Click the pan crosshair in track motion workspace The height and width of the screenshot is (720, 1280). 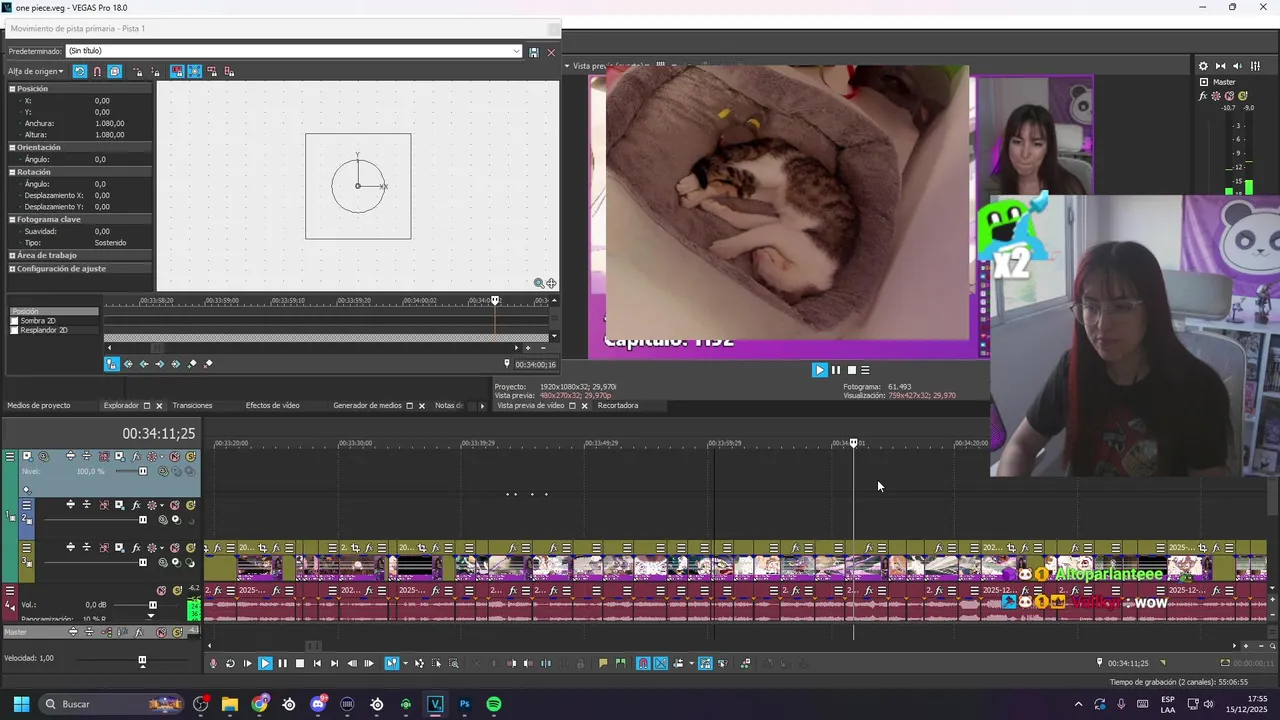(x=551, y=283)
